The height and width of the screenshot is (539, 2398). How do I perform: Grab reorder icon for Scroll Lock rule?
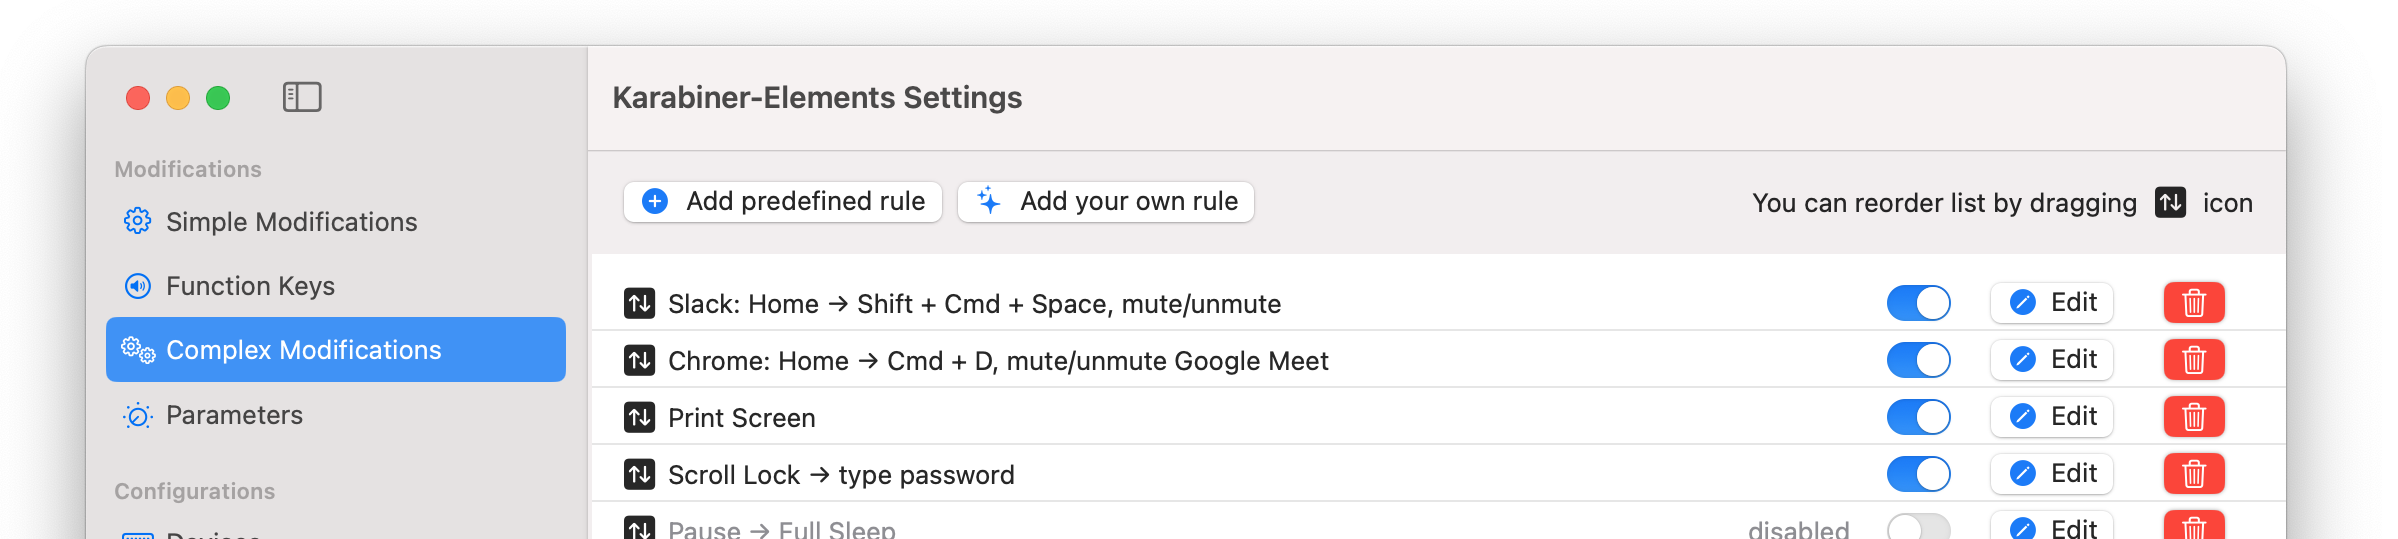(639, 474)
